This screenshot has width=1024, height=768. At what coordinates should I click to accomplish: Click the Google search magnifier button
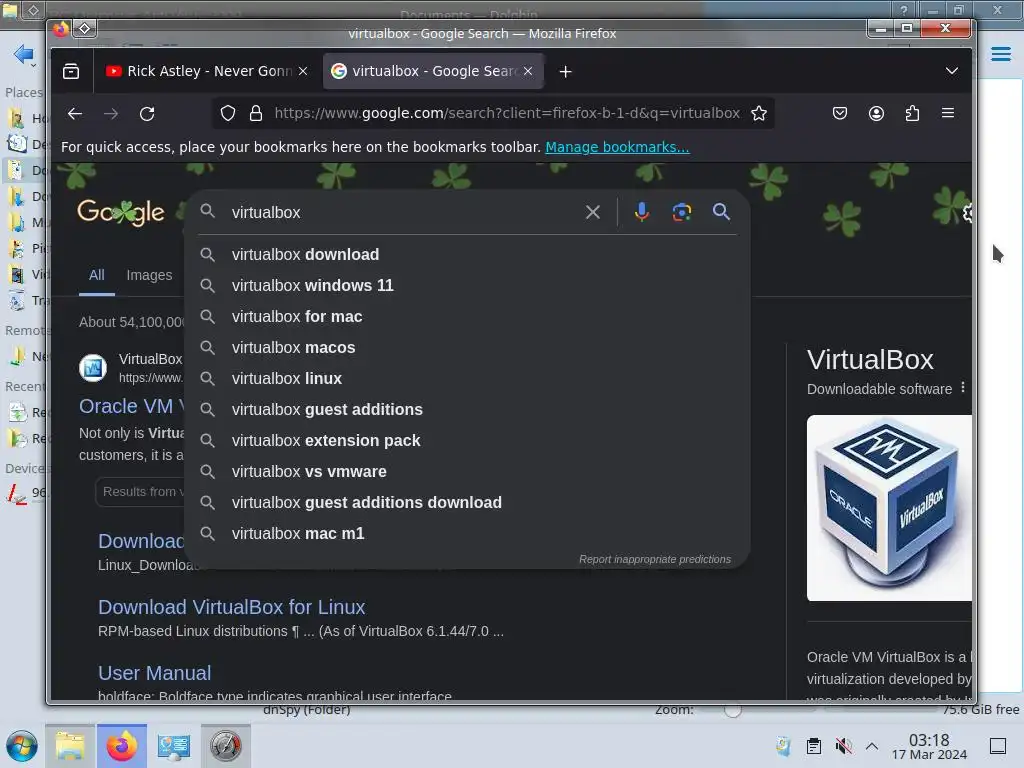(x=721, y=212)
